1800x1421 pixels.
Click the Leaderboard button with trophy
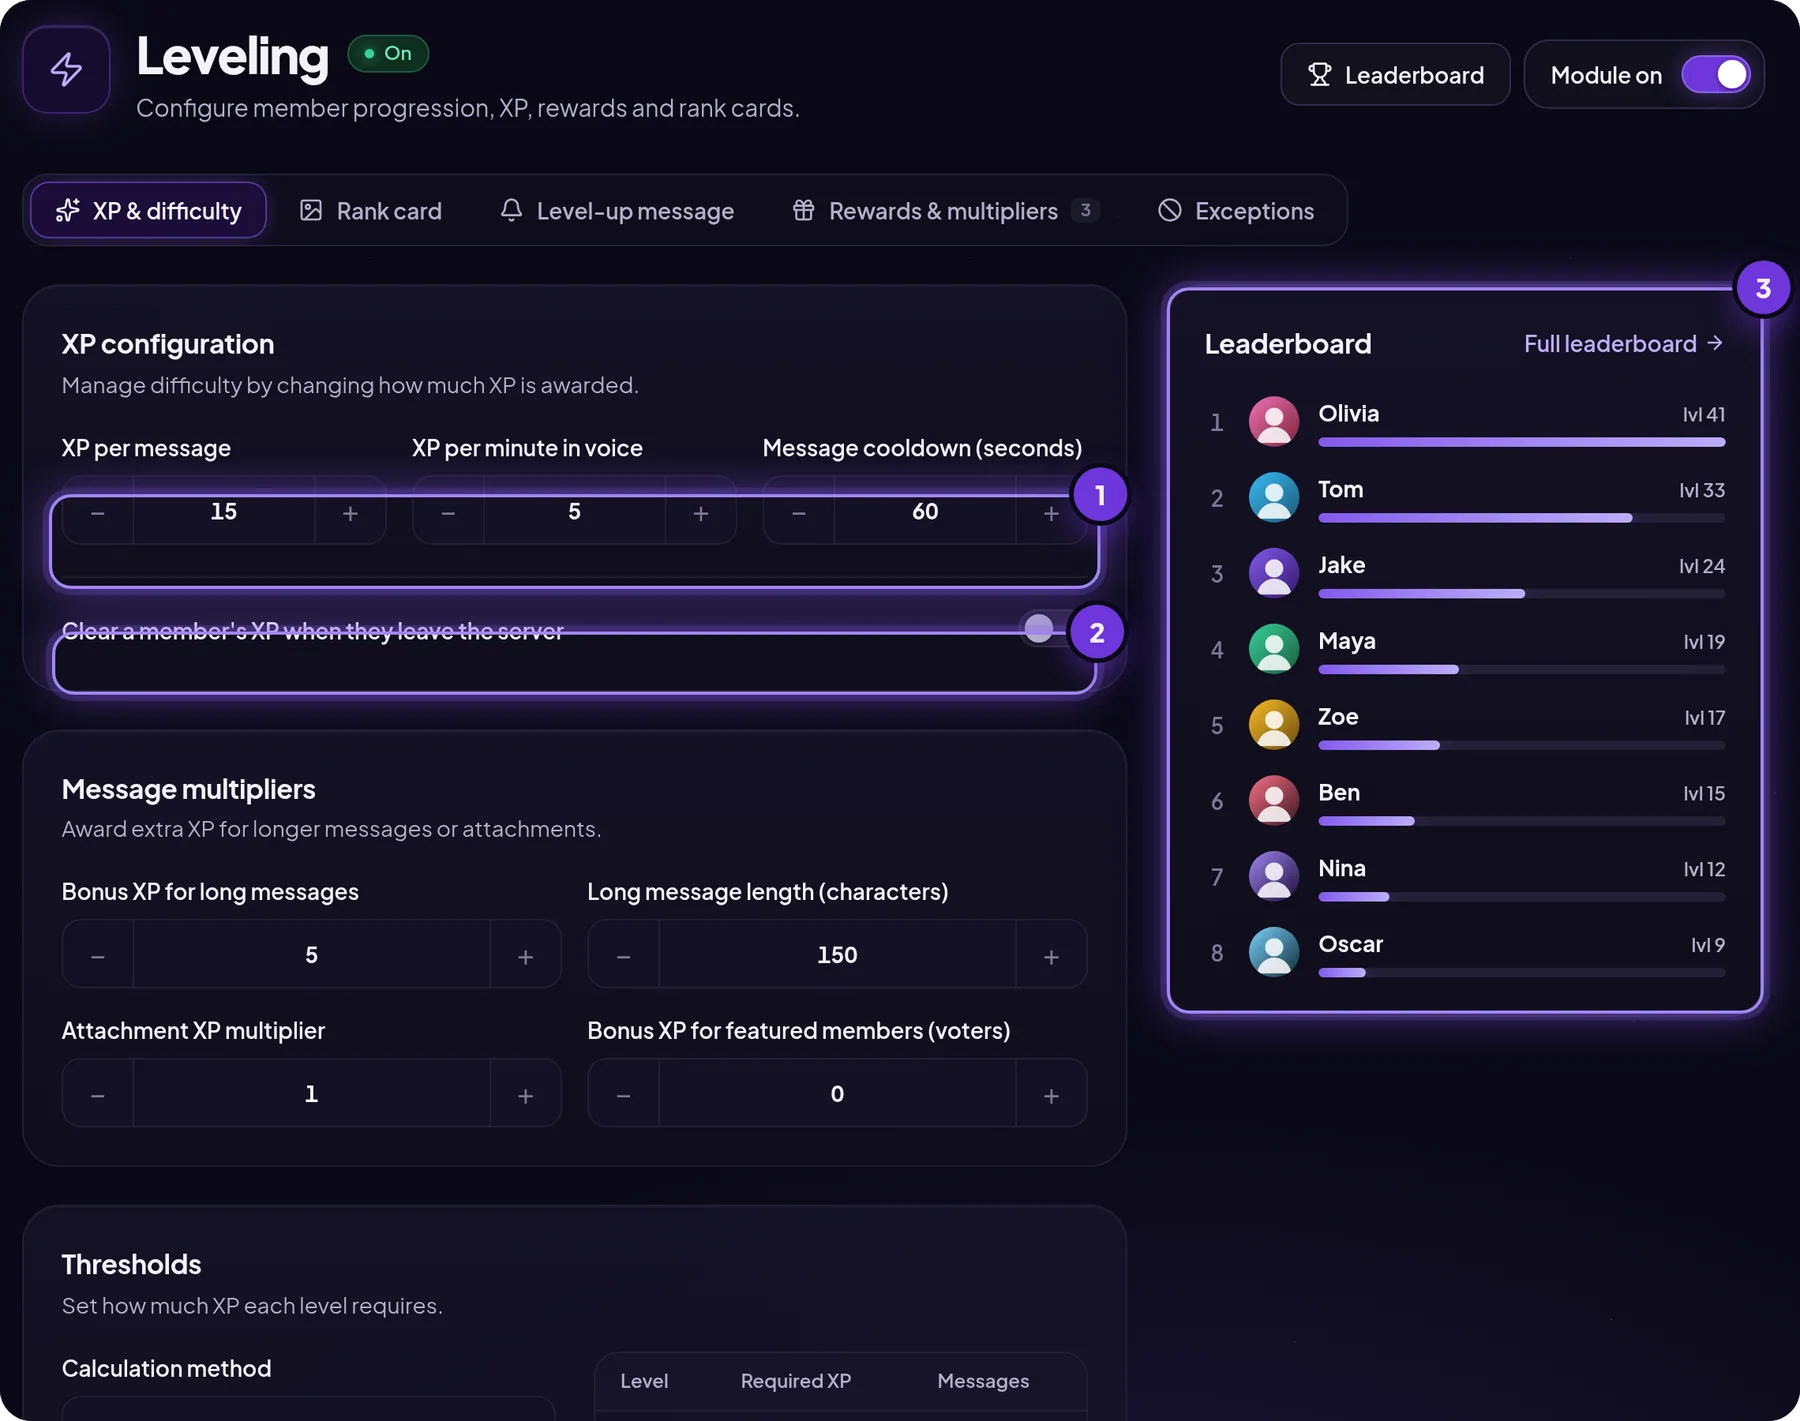[x=1395, y=75]
